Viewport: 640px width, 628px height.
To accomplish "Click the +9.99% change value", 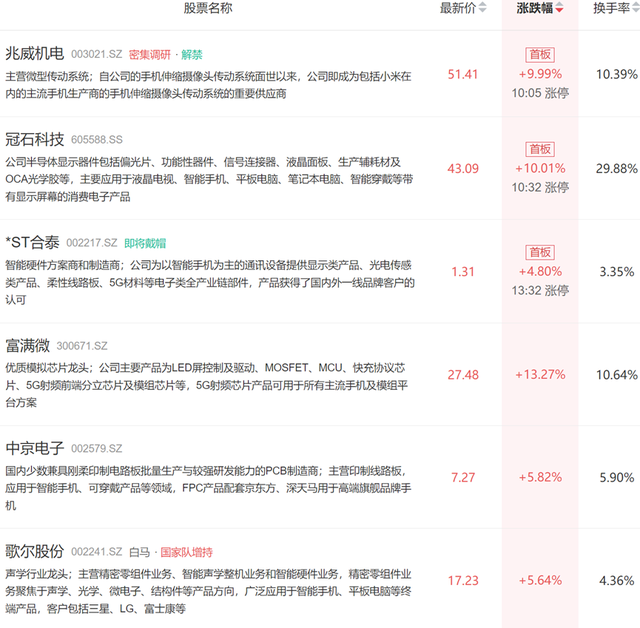I will tap(540, 74).
